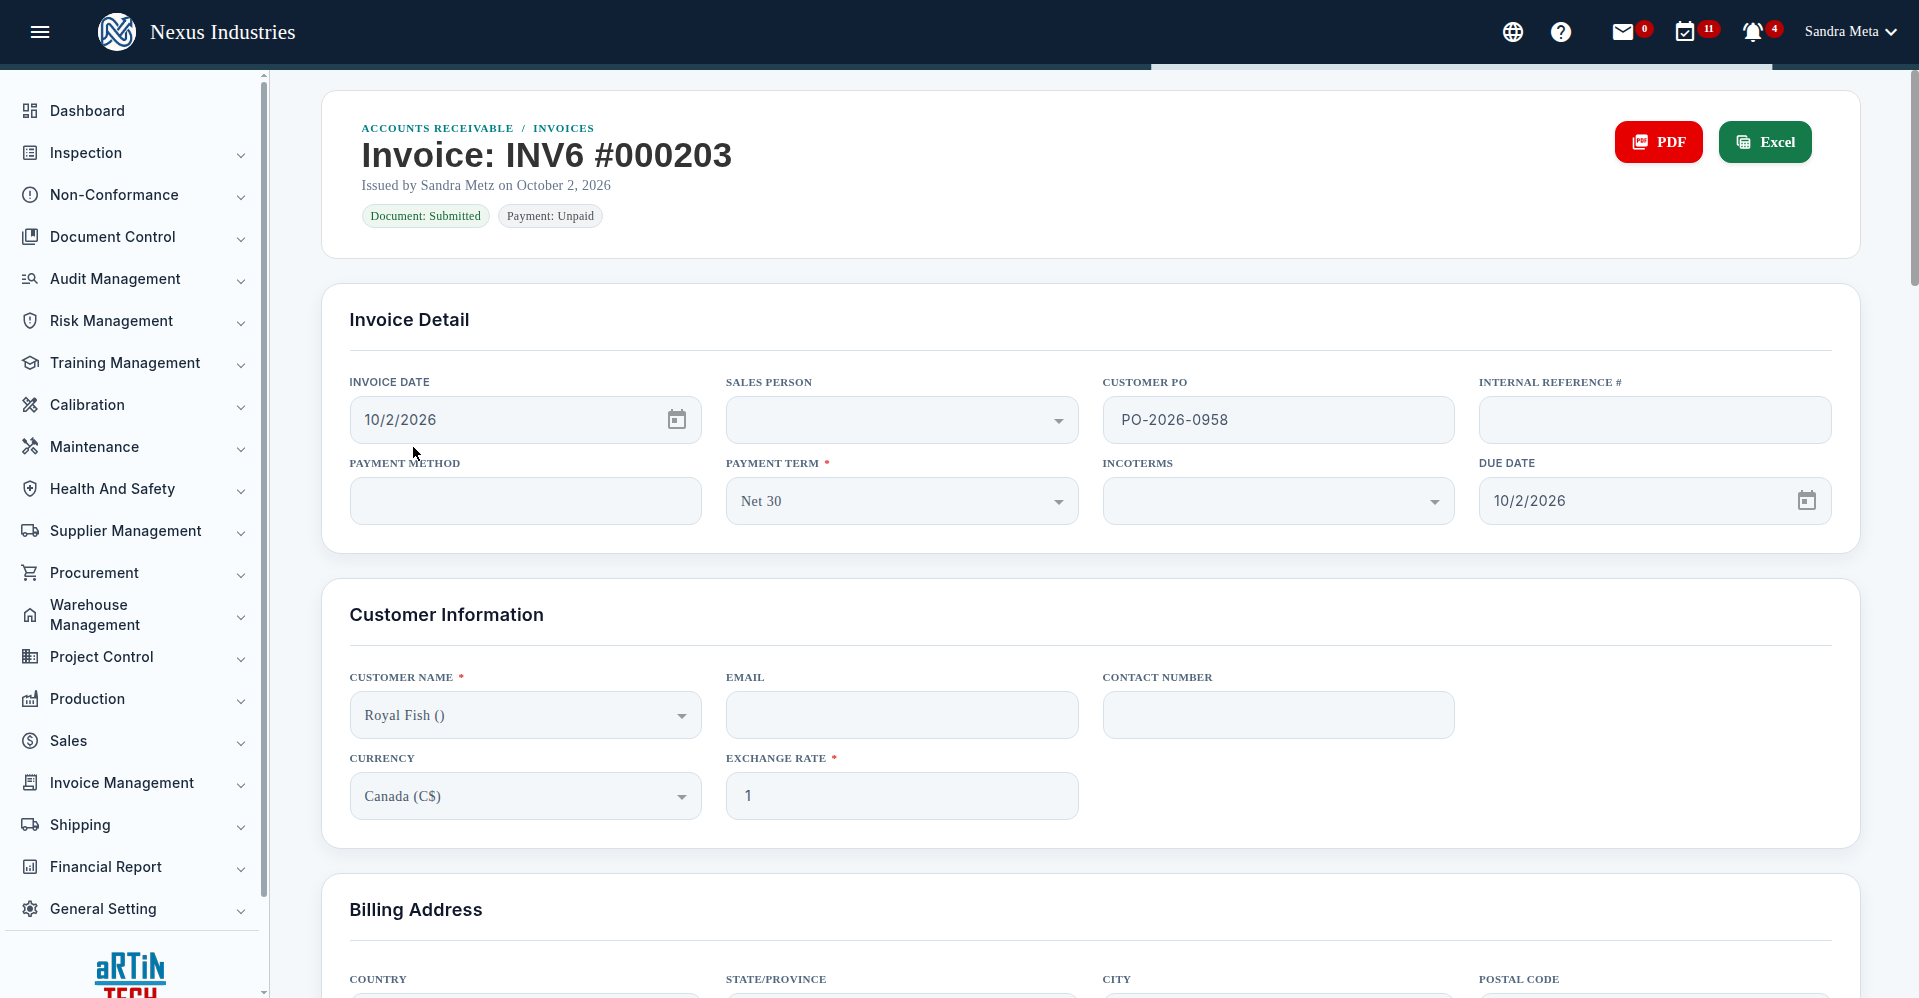The width and height of the screenshot is (1919, 998).
Task: Click the Customer PO field
Action: point(1278,420)
